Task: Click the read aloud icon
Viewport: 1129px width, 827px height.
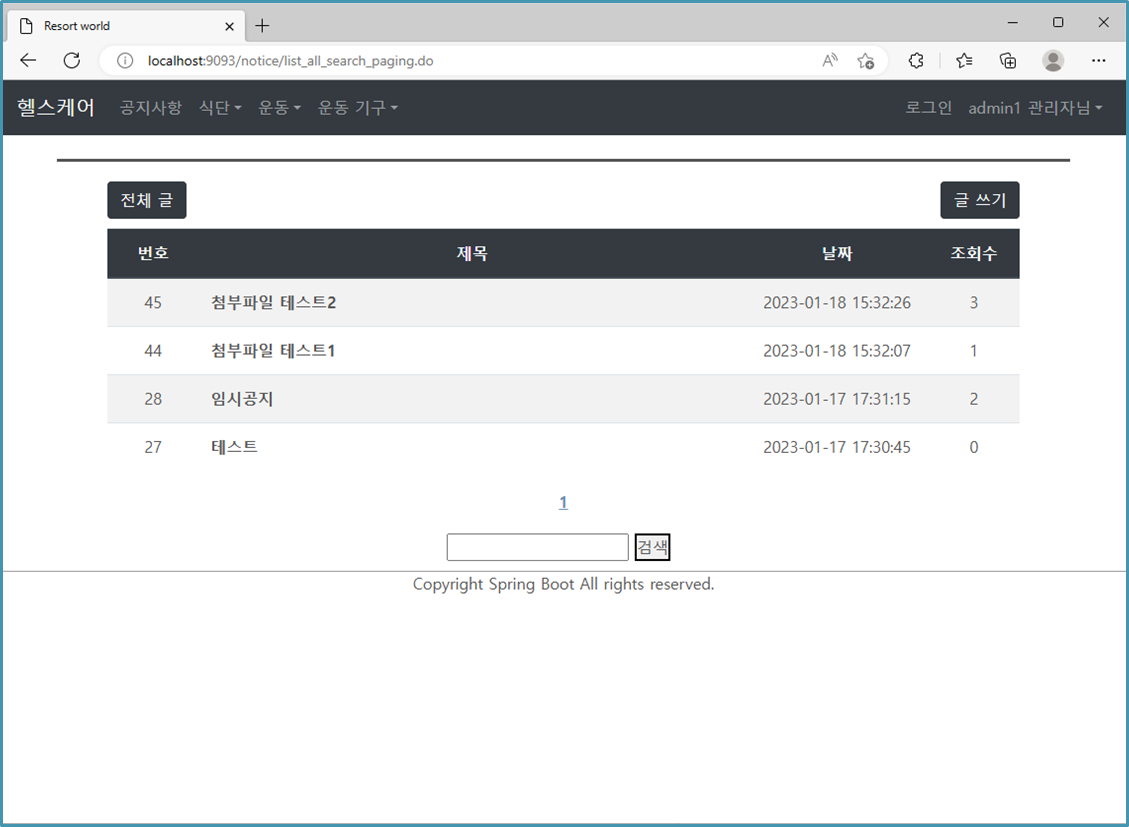Action: point(829,60)
